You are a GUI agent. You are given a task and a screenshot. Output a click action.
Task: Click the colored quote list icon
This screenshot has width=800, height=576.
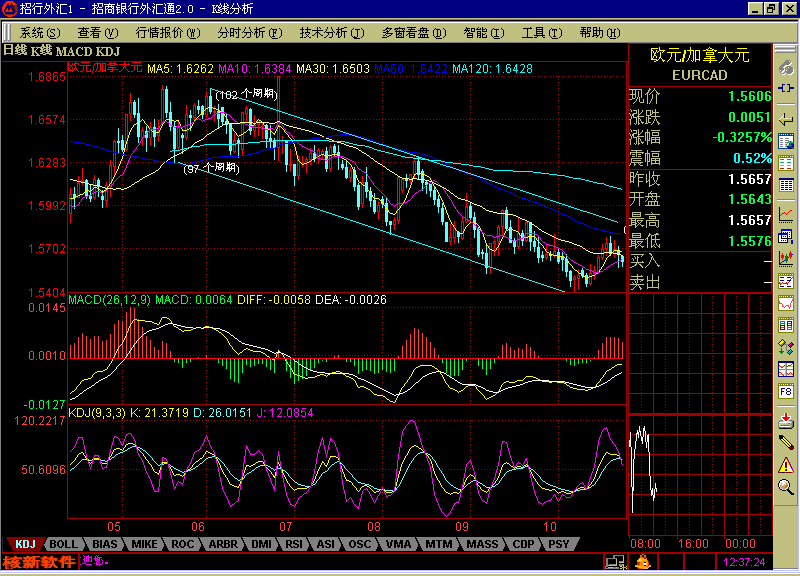(786, 163)
